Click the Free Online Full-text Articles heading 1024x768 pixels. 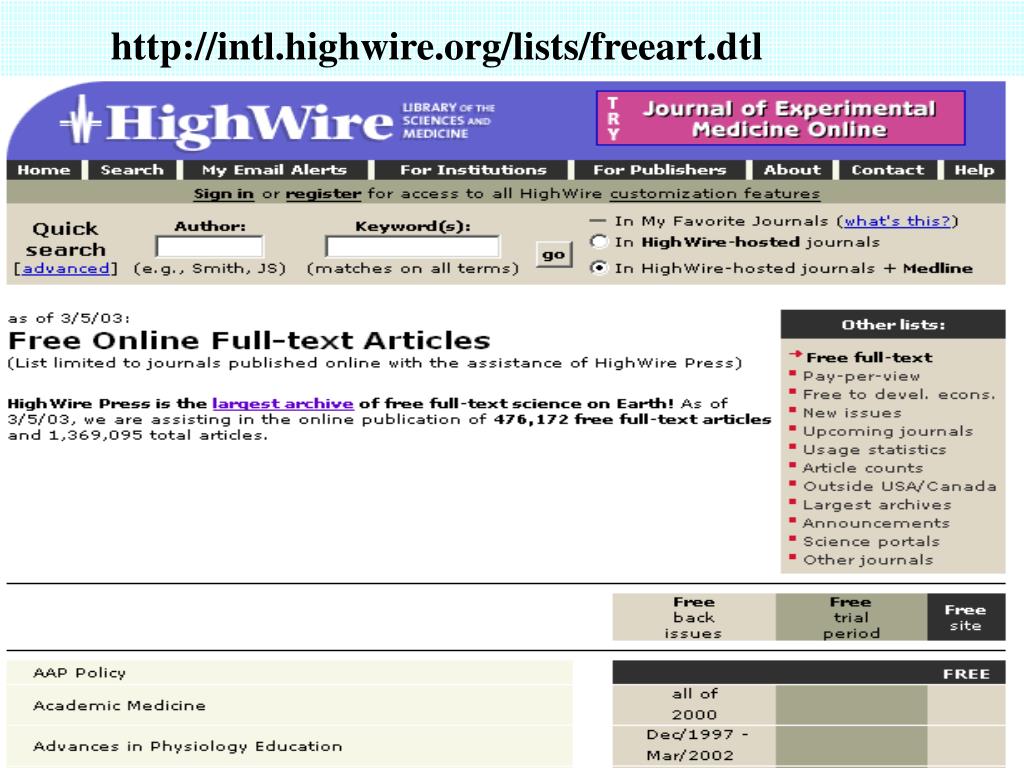click(249, 340)
